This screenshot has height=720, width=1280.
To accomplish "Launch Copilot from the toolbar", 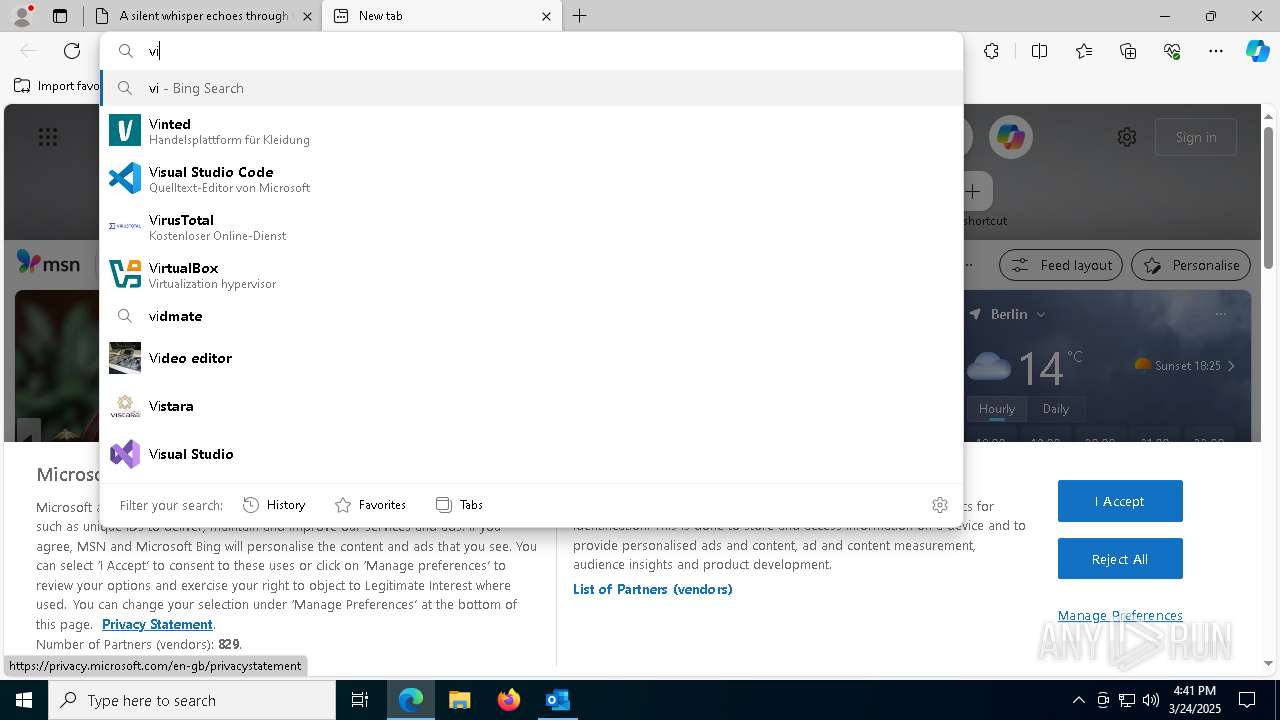I will (x=1257, y=51).
